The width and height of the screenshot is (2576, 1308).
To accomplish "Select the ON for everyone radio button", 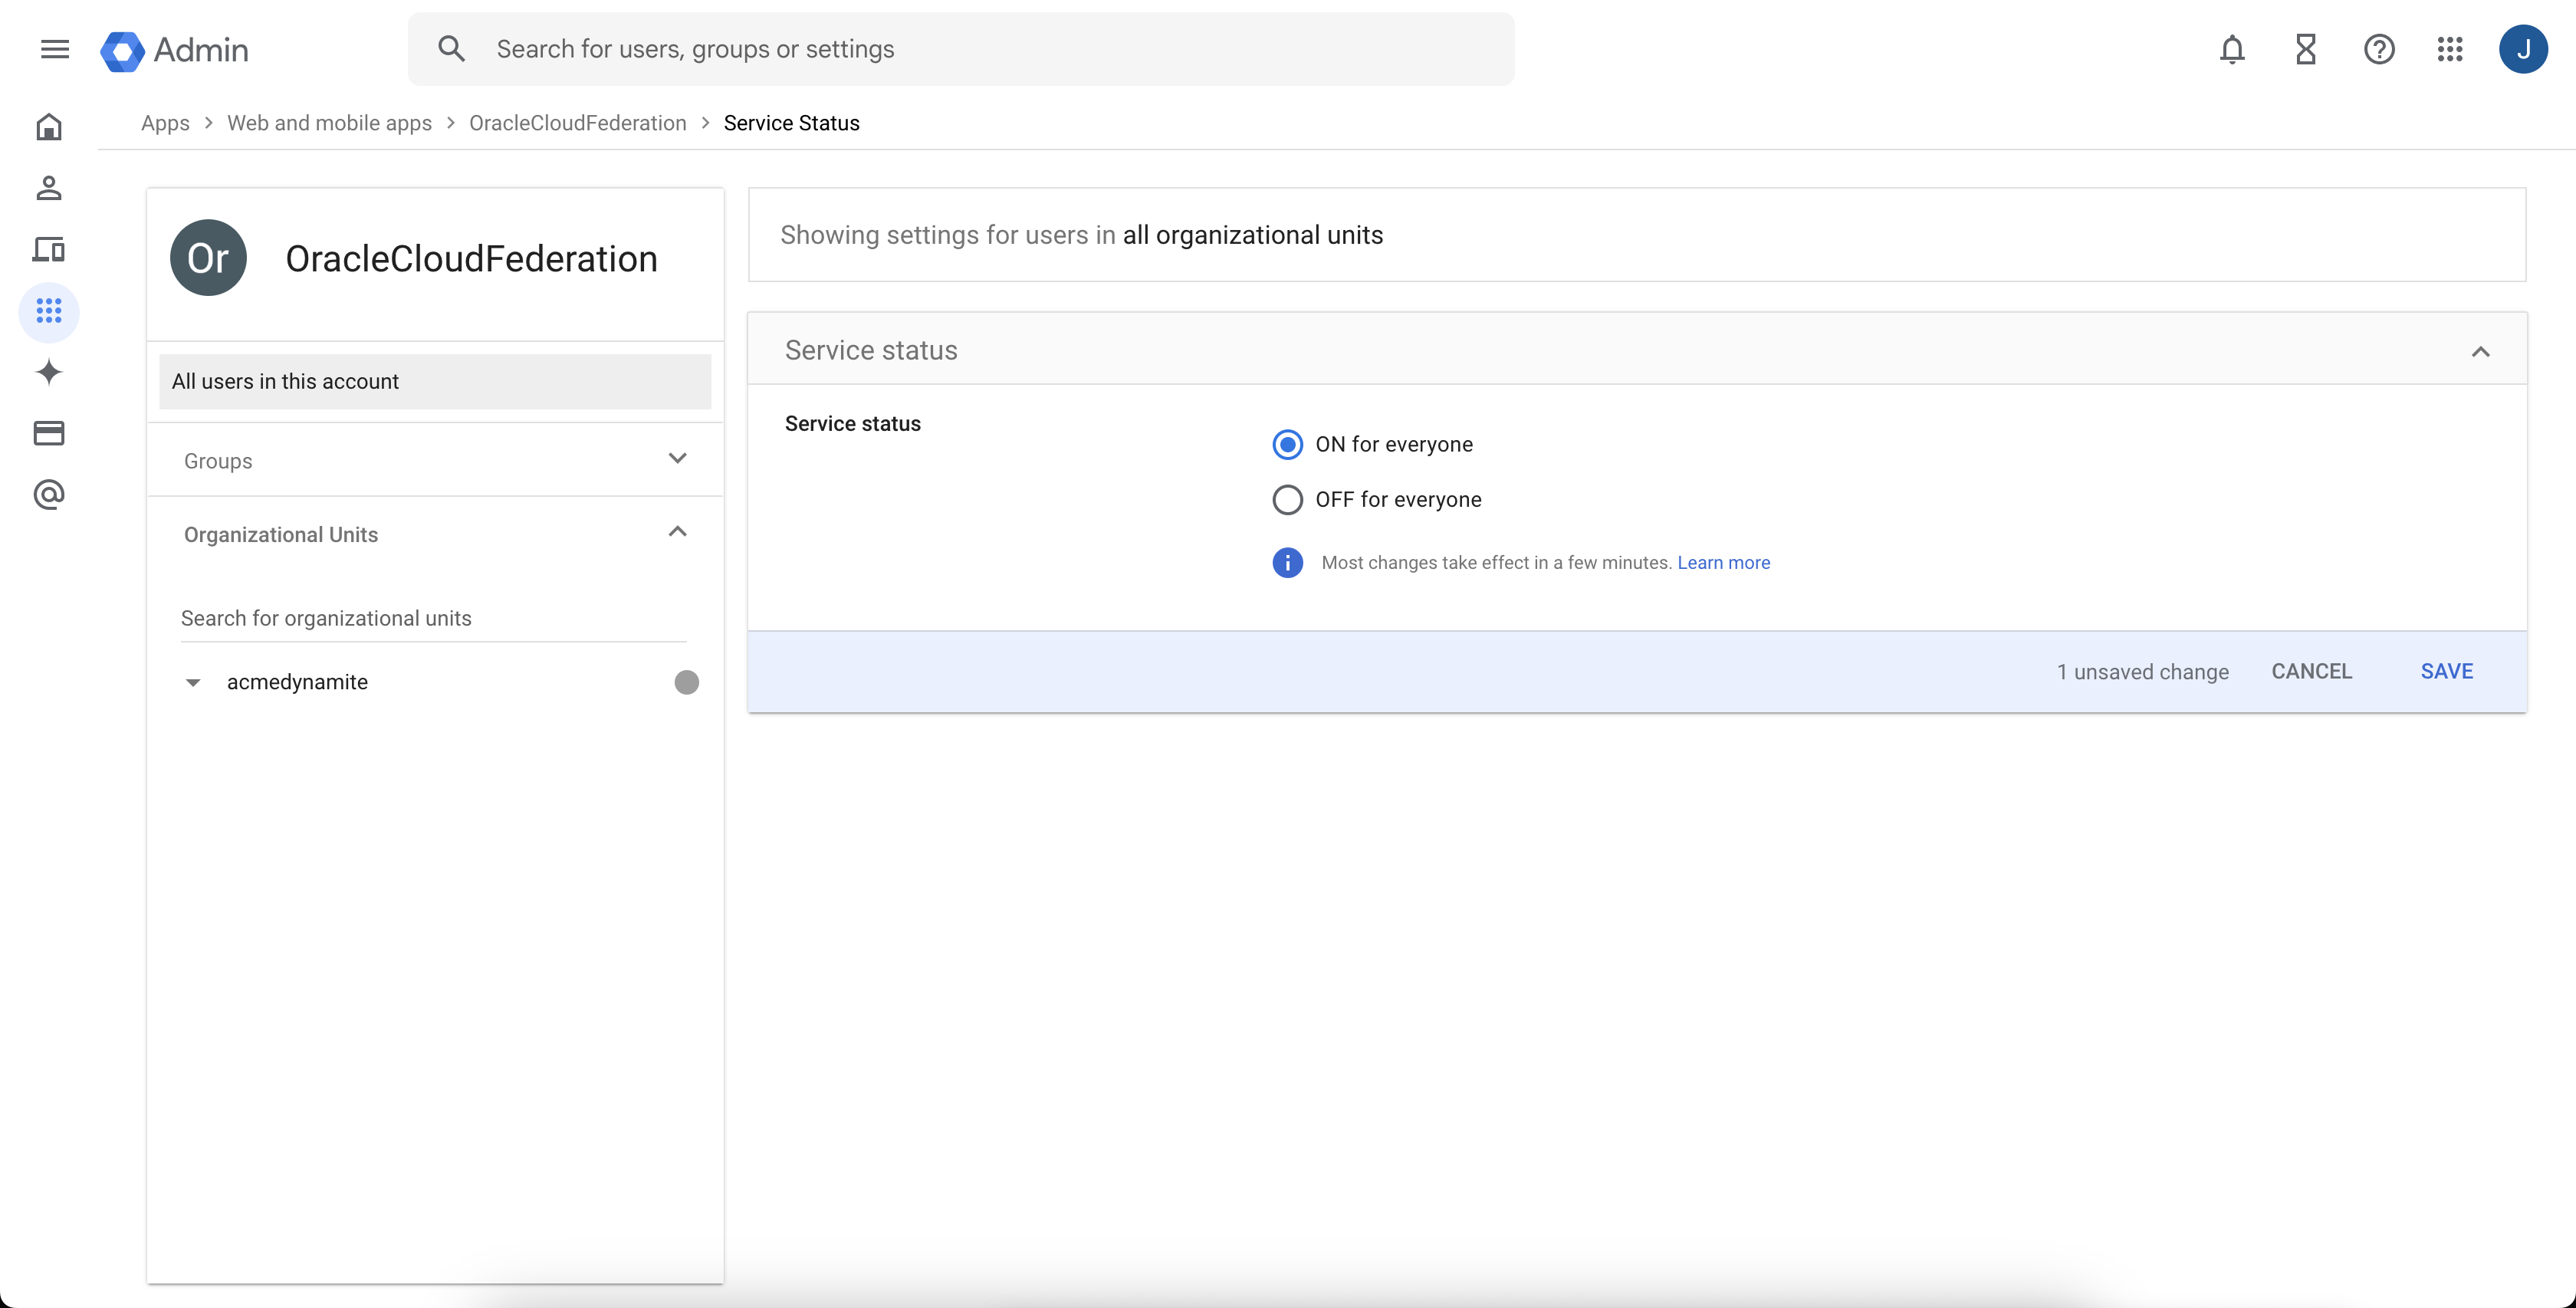I will point(1287,444).
